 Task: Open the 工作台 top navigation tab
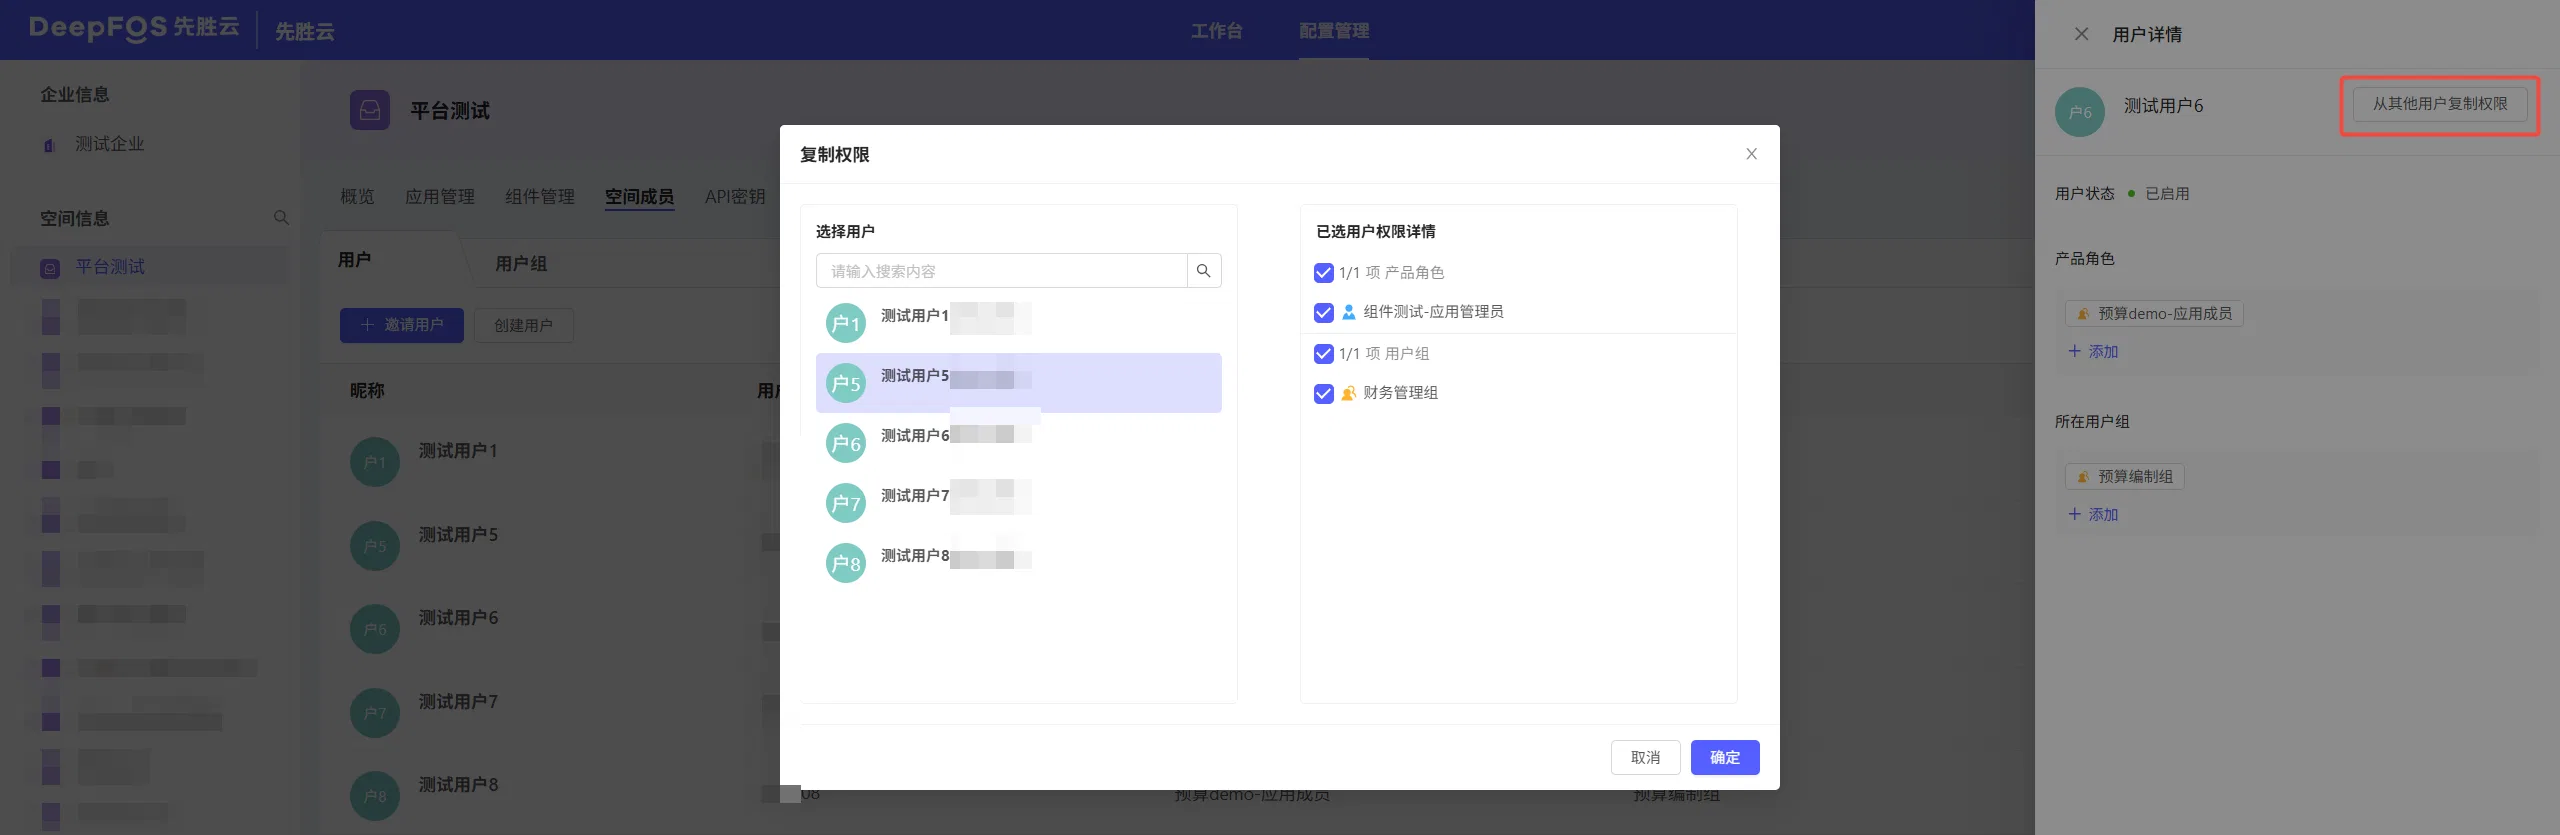(1216, 31)
